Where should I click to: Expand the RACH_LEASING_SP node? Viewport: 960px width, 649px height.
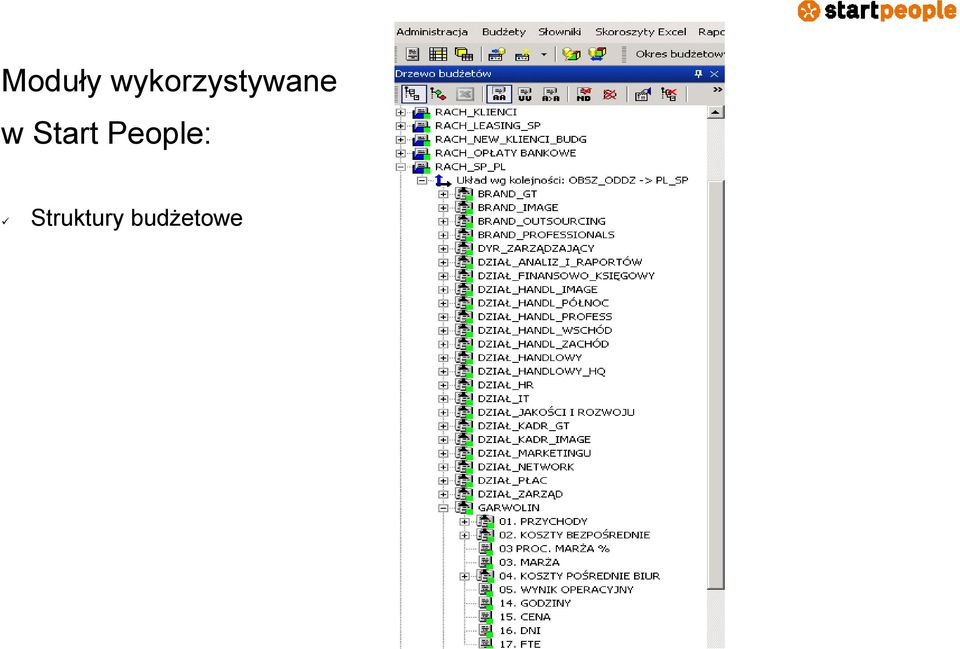coord(400,126)
